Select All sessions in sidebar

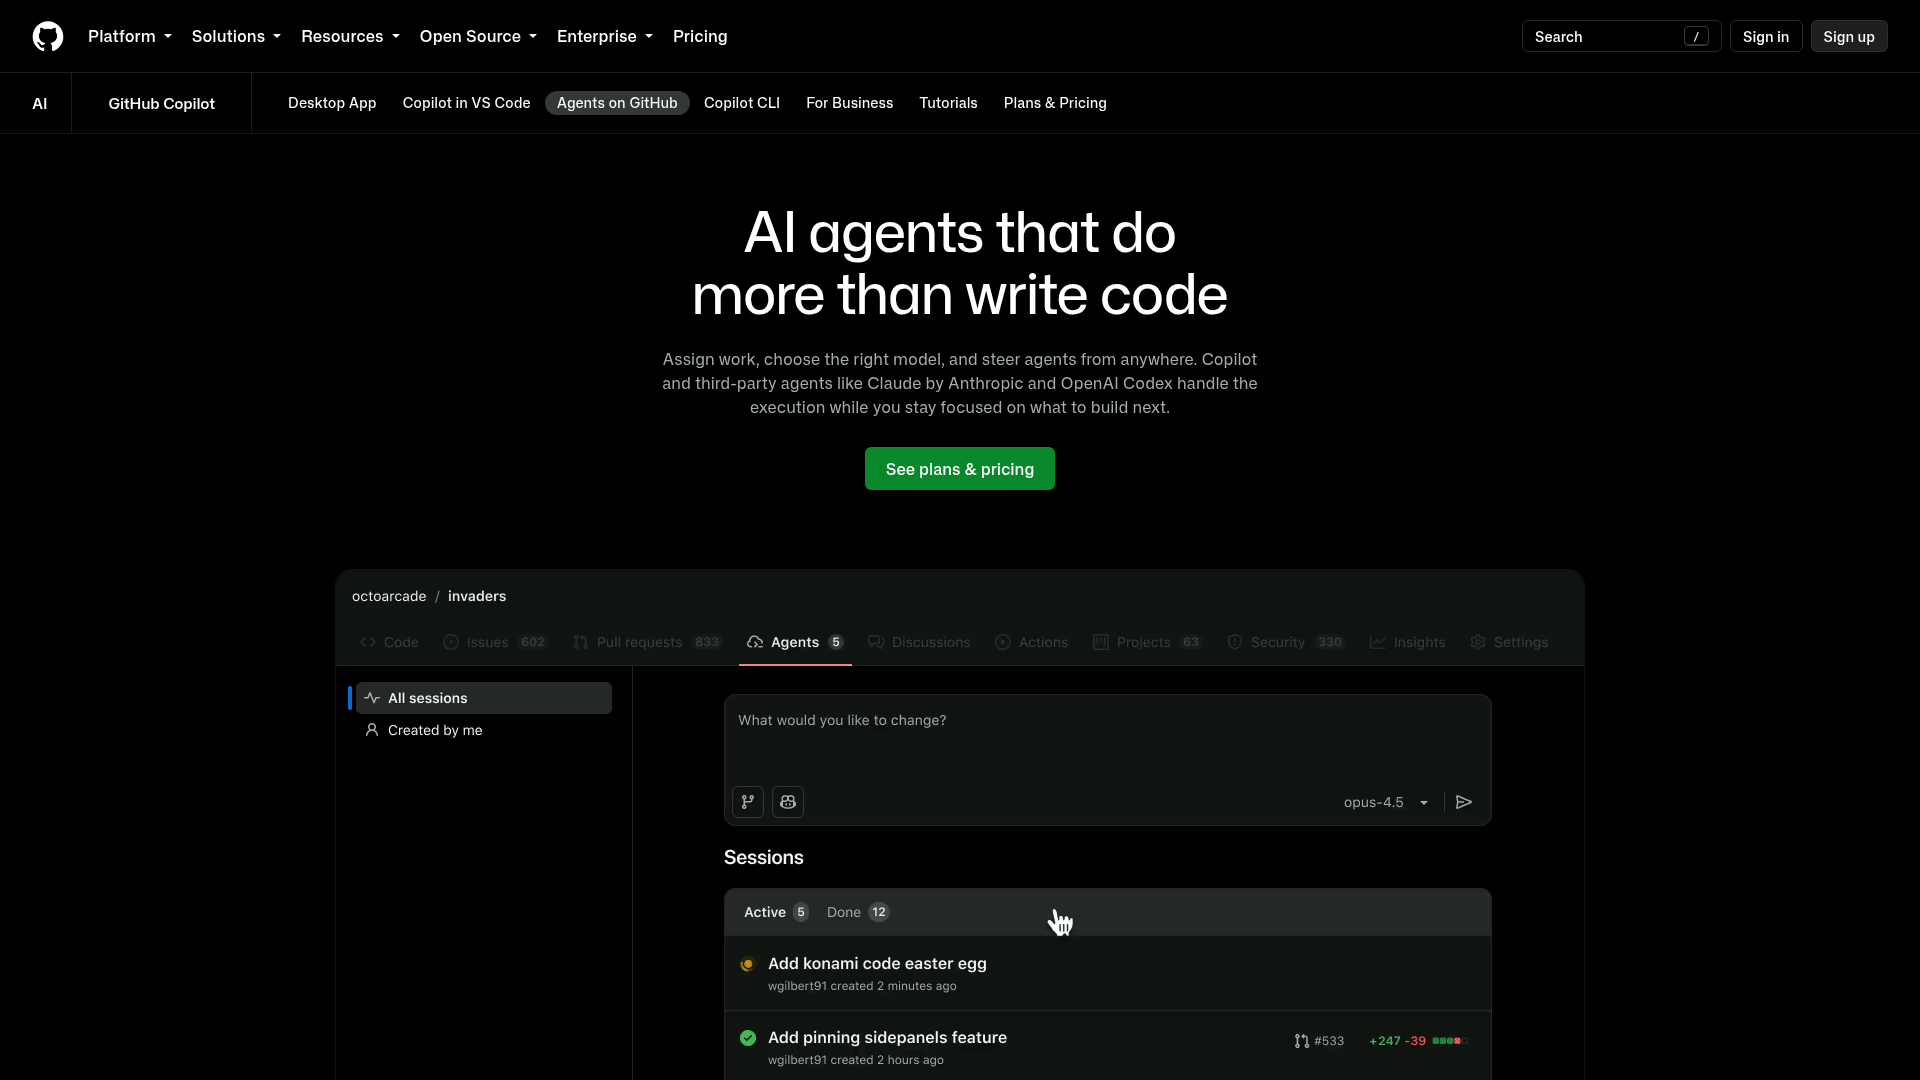(484, 698)
